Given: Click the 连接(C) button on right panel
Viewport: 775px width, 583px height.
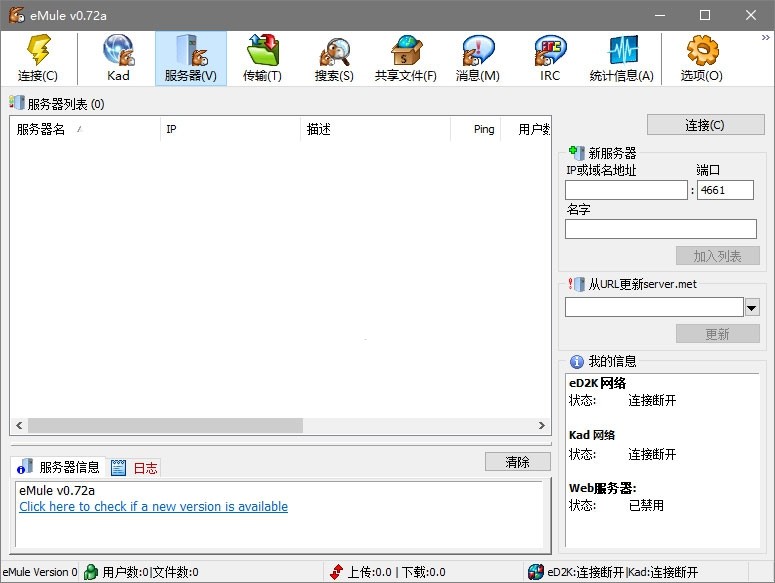Looking at the screenshot, I should (705, 125).
